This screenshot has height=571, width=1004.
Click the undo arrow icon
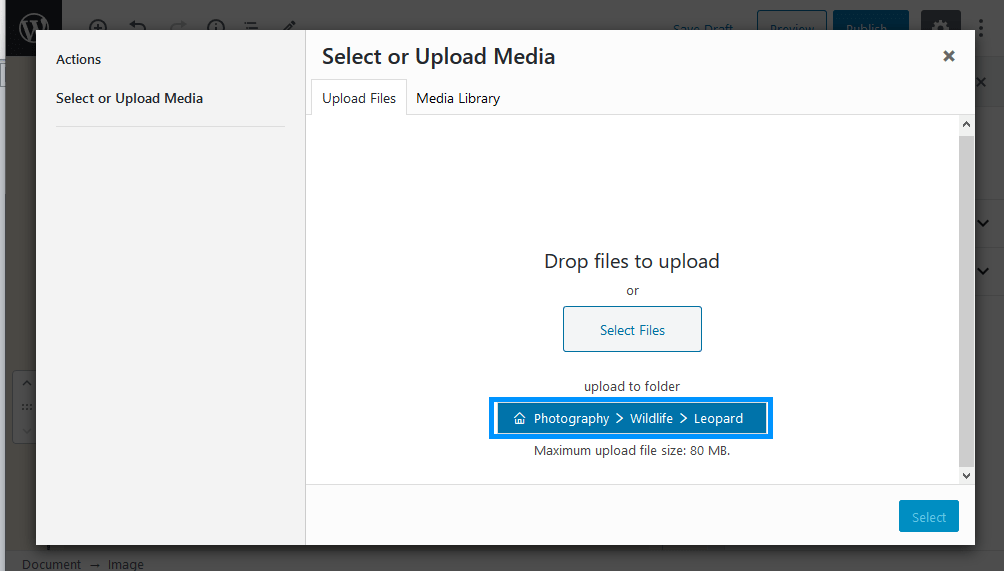pyautogui.click(x=137, y=27)
